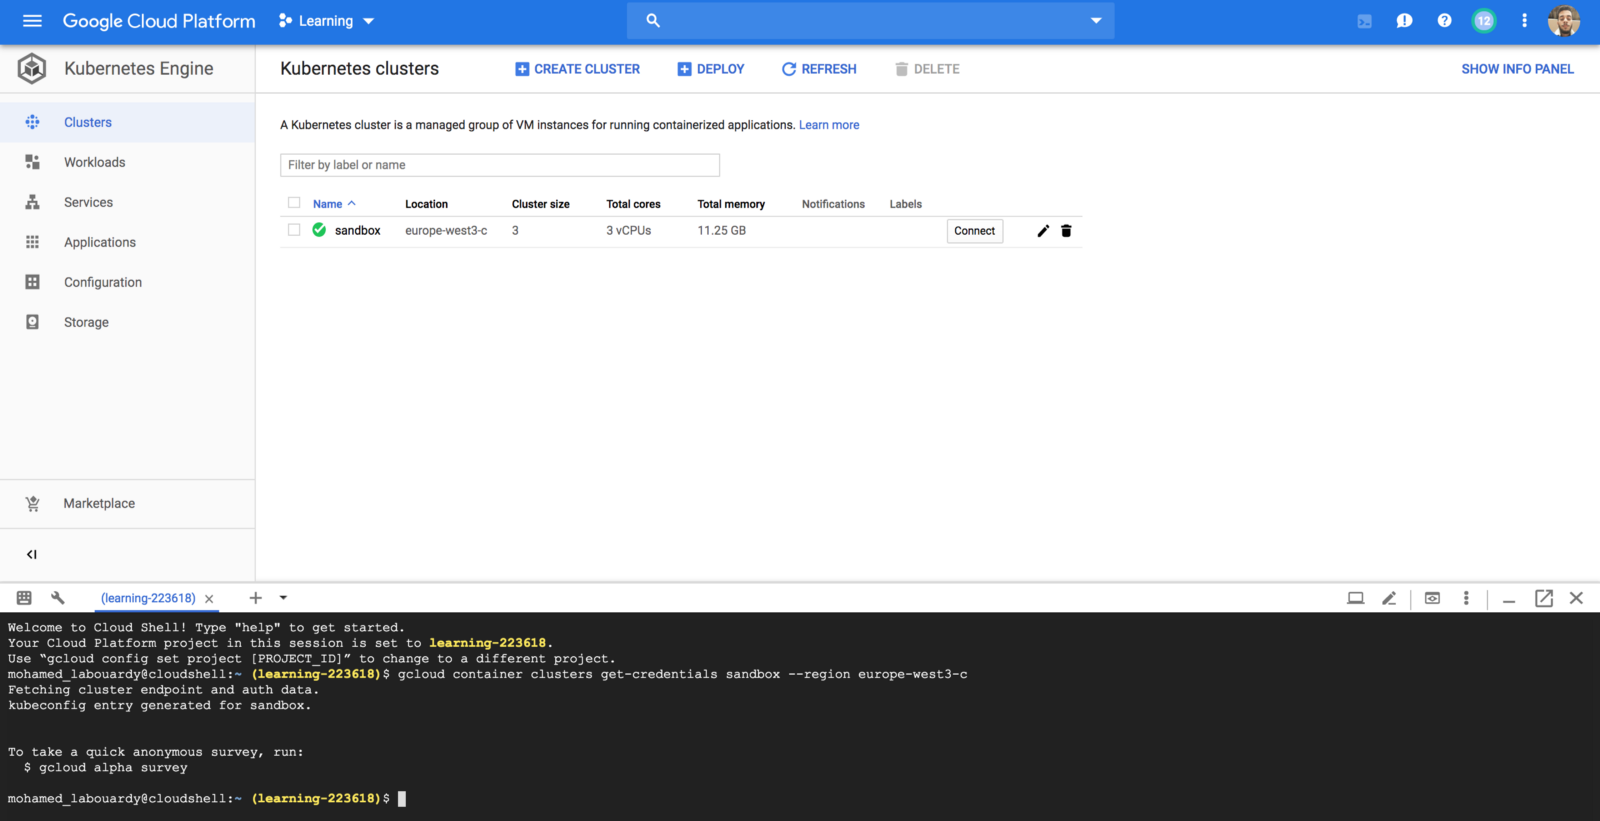Click the REFRESH button
Viewport: 1600px width, 821px height.
pyautogui.click(x=819, y=69)
